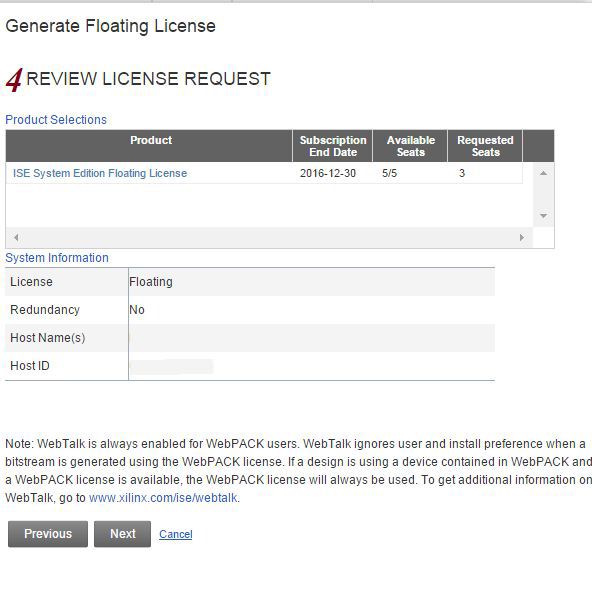592x592 pixels.
Task: Click the Requested Seats column header
Action: [485, 146]
